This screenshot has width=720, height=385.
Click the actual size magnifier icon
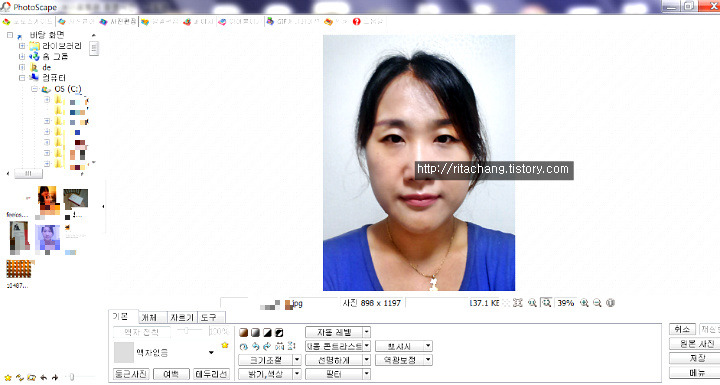(532, 303)
